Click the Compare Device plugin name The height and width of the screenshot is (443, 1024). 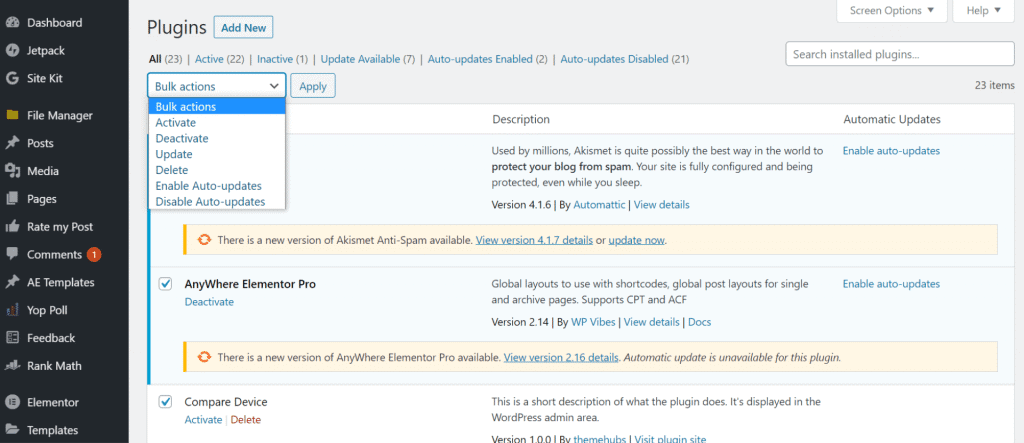click(x=226, y=402)
